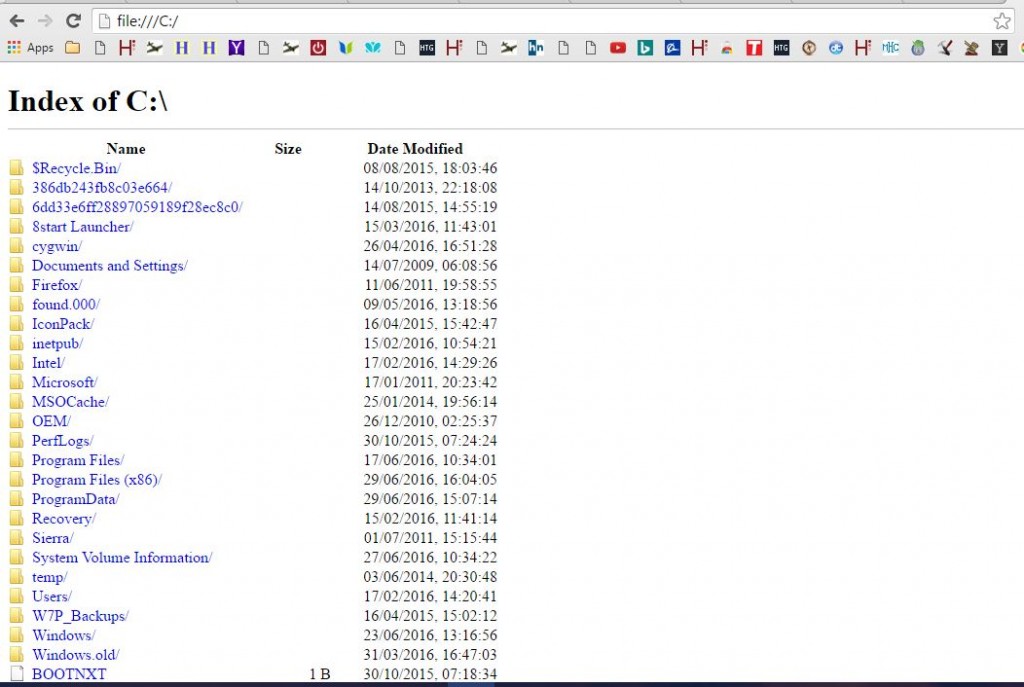This screenshot has height=687, width=1024.
Task: Open the 8start Launcher folder
Action: (x=82, y=227)
